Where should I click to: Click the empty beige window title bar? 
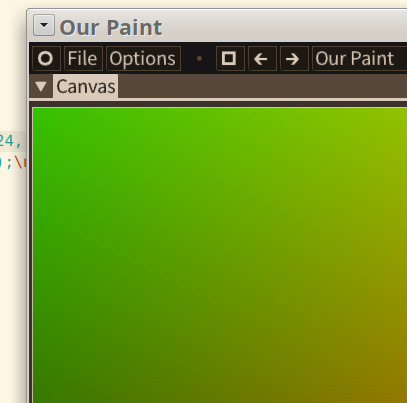(285, 26)
